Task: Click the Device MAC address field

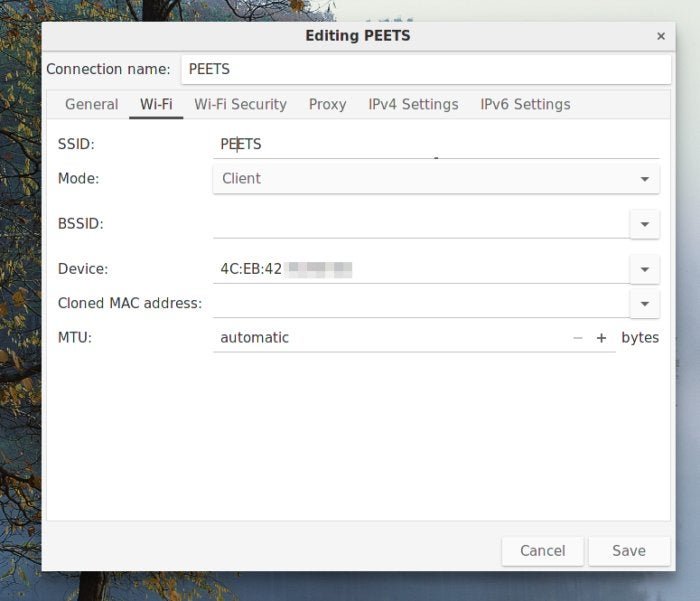Action: [421, 269]
